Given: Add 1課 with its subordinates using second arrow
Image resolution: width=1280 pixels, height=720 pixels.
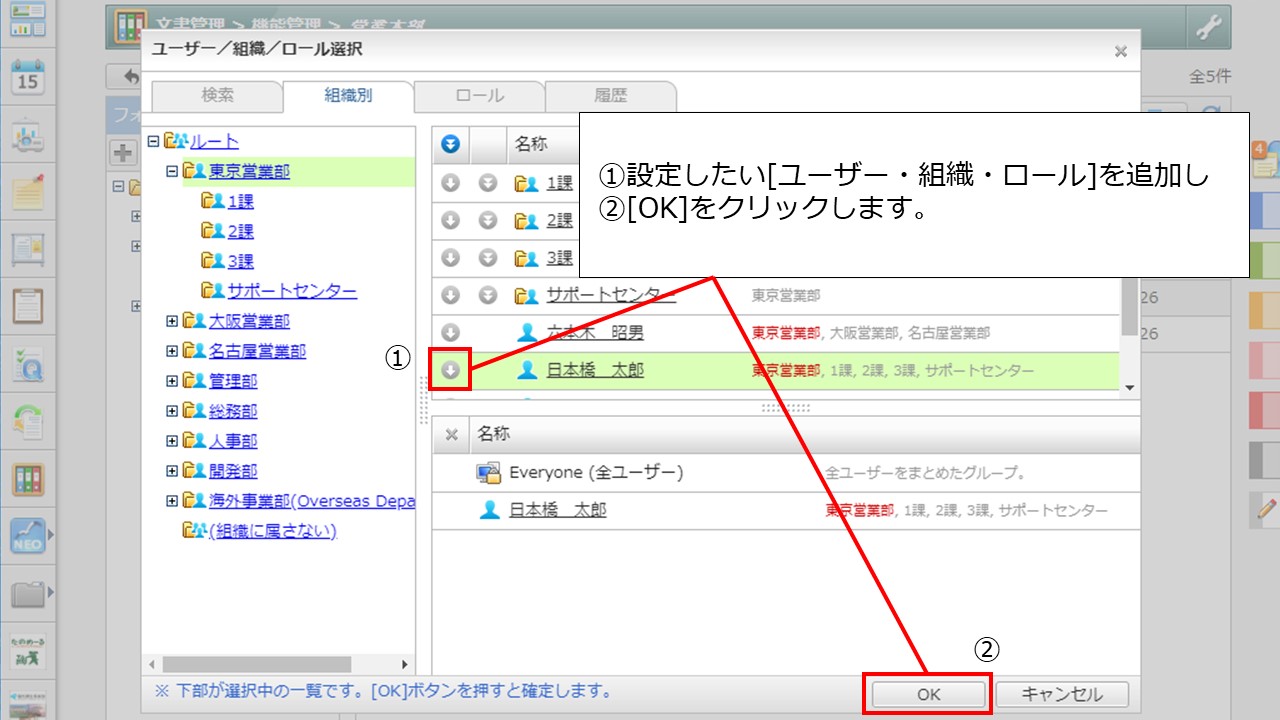Looking at the screenshot, I should (x=487, y=183).
